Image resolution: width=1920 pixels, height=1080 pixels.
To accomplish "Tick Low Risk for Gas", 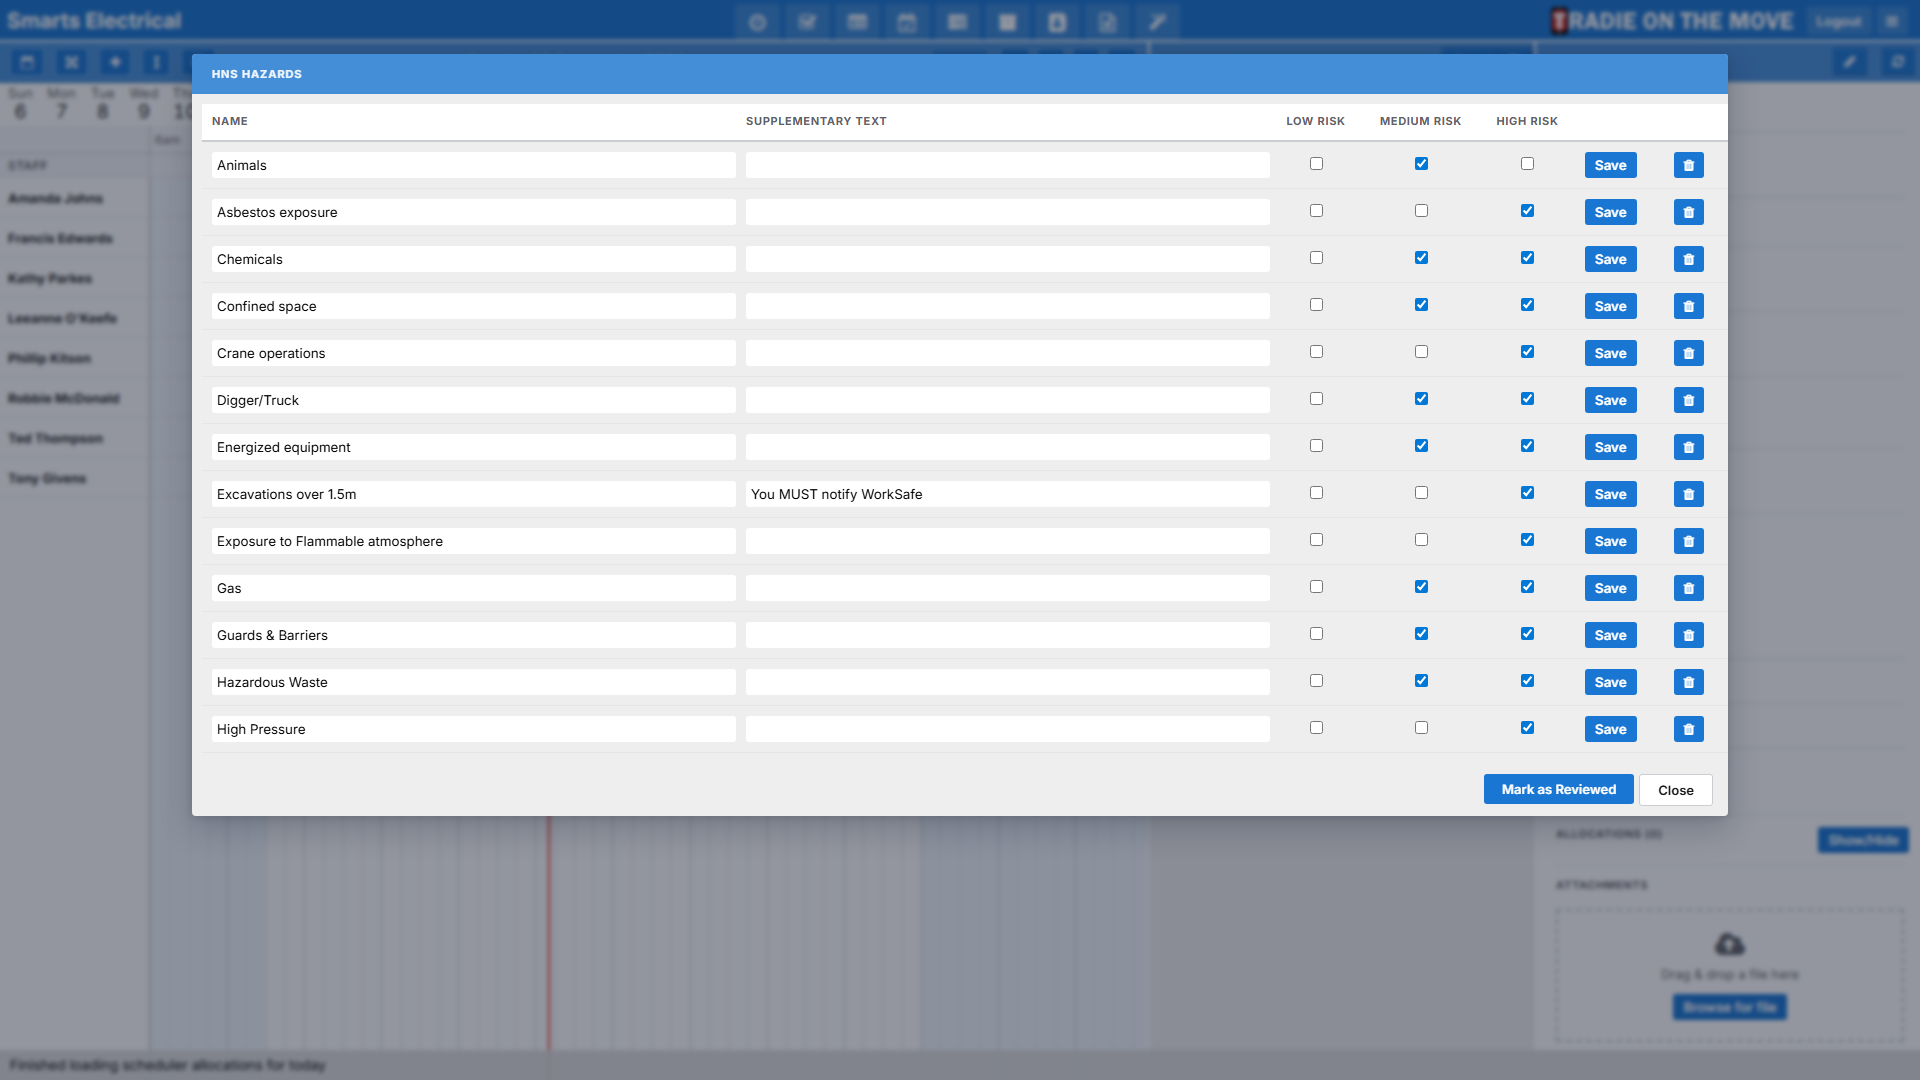I will pyautogui.click(x=1316, y=587).
